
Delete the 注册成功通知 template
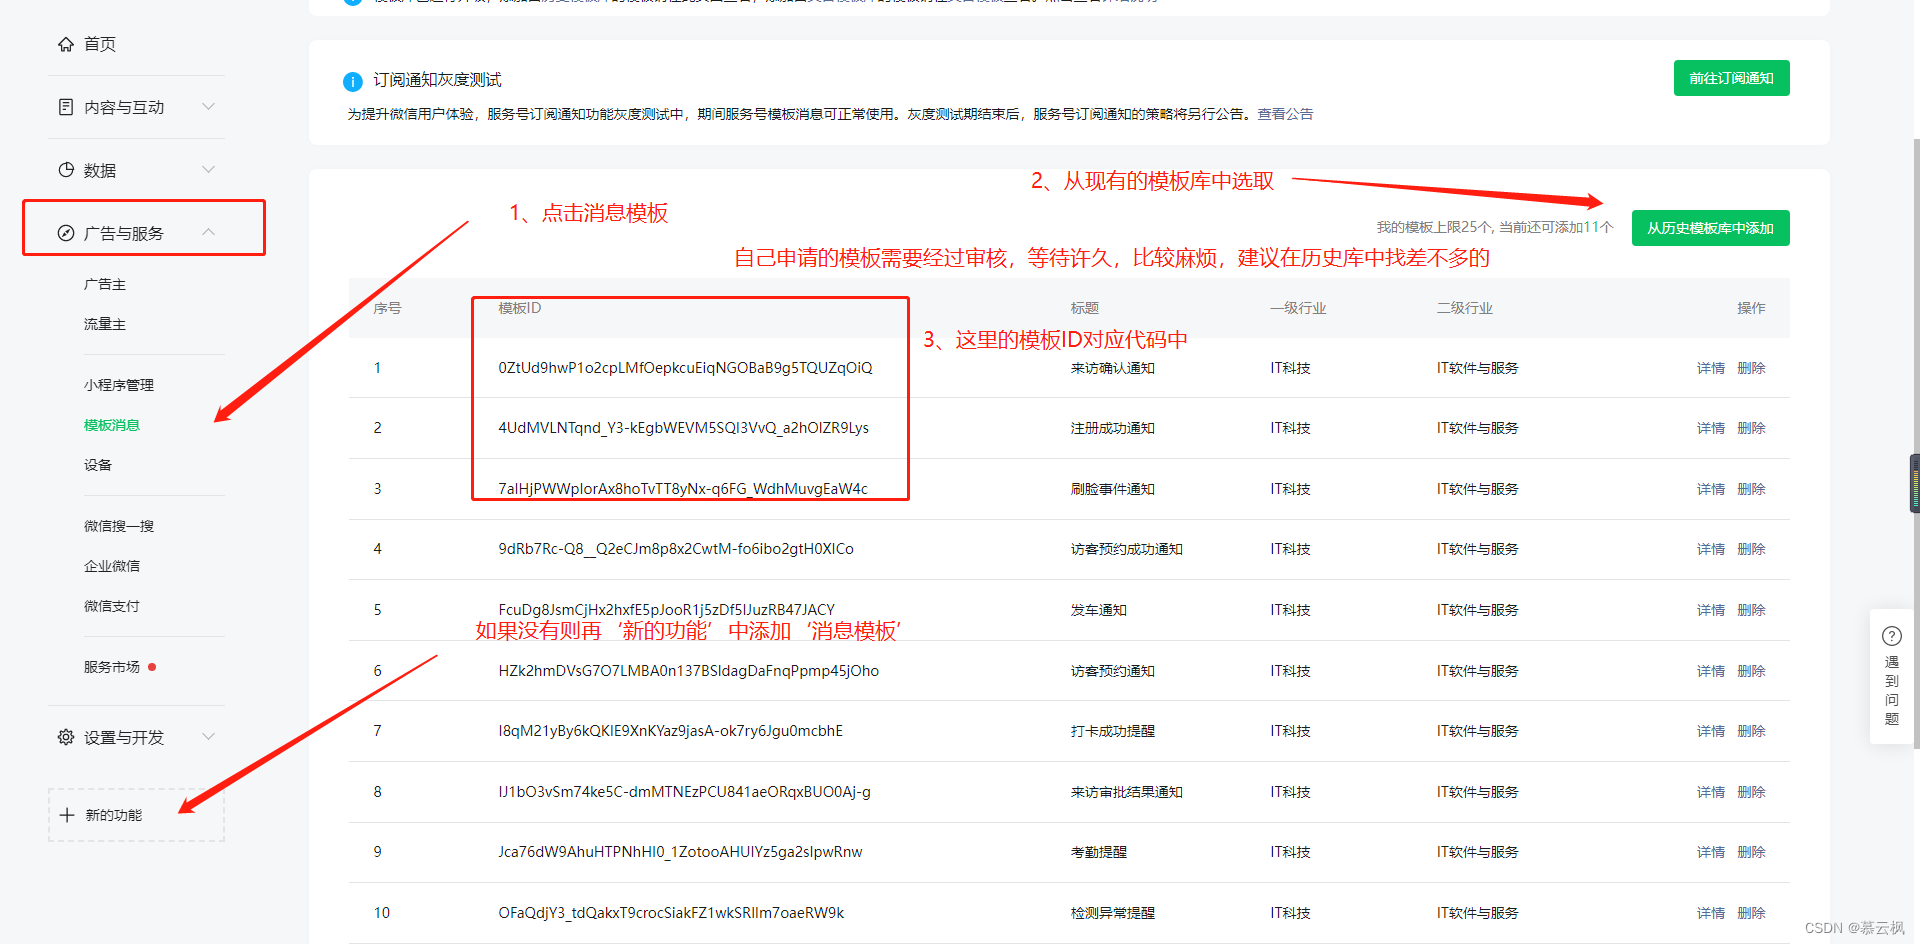click(x=1751, y=428)
